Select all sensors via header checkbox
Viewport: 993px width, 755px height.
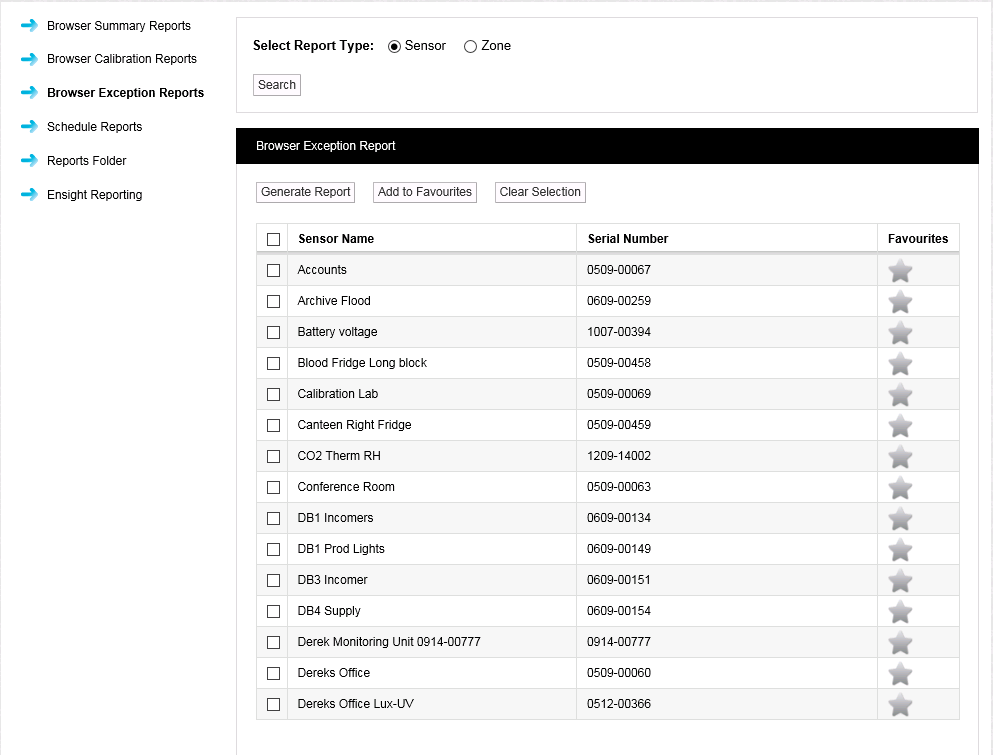273,239
